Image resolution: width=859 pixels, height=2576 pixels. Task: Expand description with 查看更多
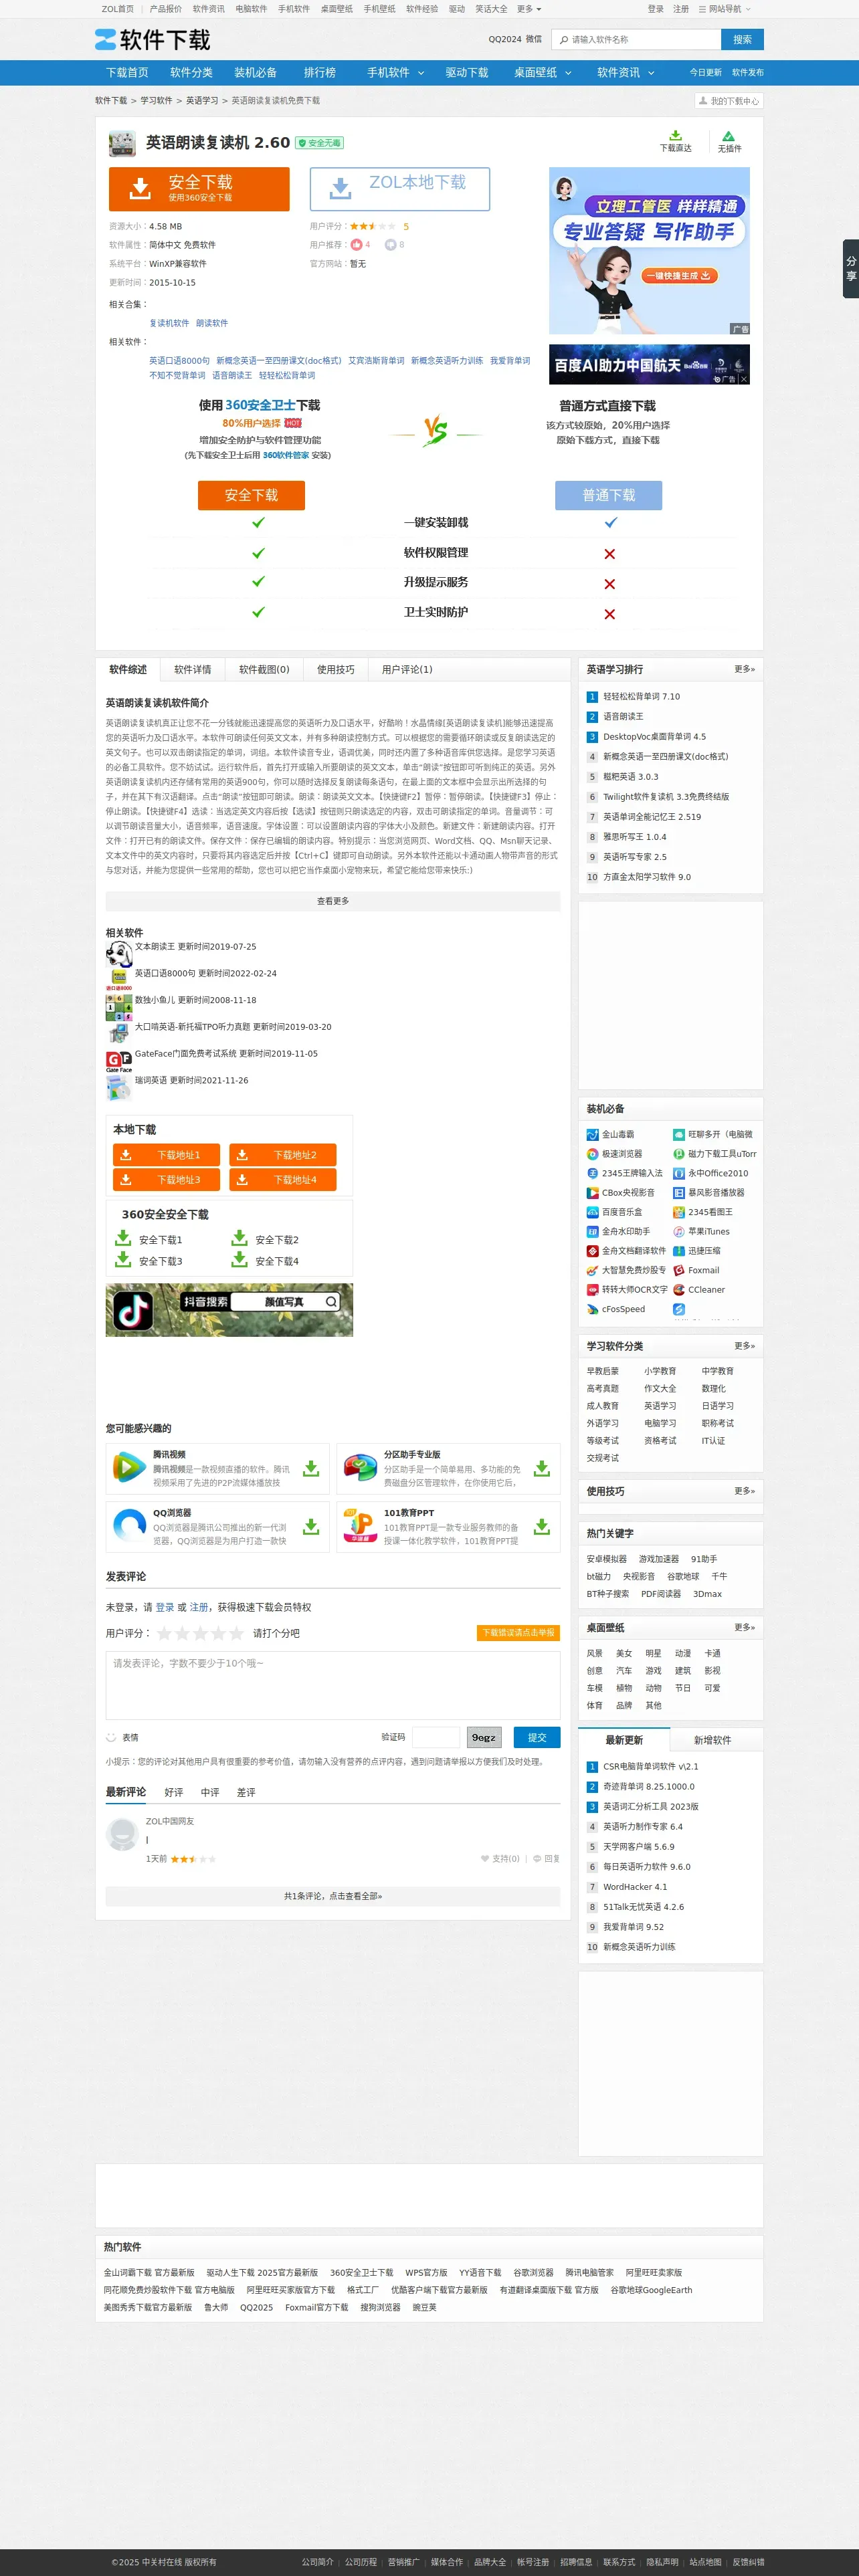pyautogui.click(x=333, y=901)
